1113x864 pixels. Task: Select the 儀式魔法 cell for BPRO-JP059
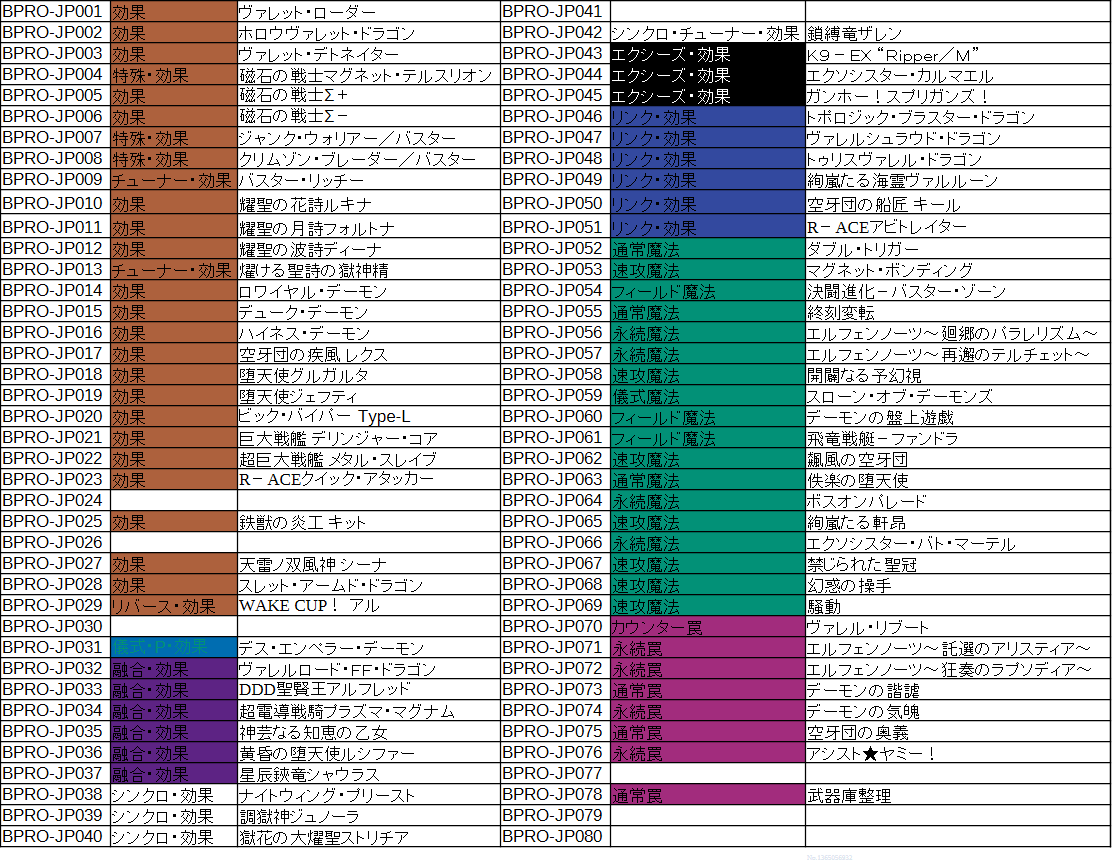point(707,395)
